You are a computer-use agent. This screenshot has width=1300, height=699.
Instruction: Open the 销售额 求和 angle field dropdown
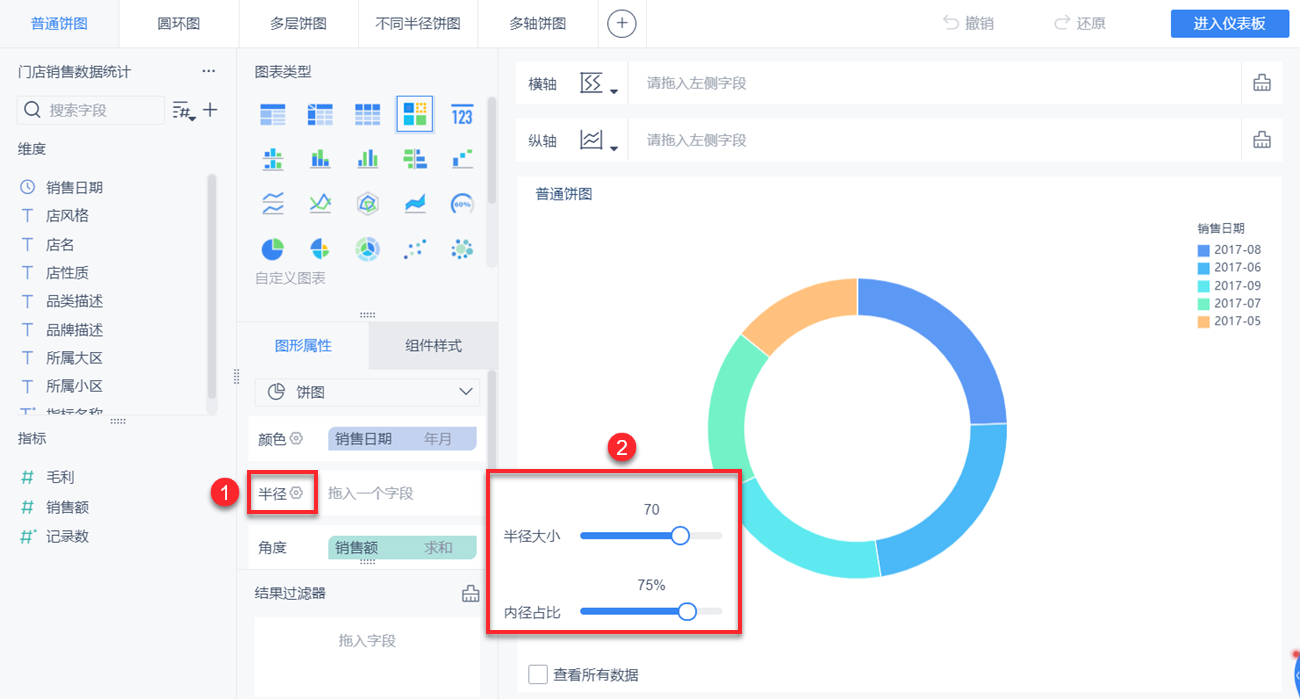pos(402,547)
